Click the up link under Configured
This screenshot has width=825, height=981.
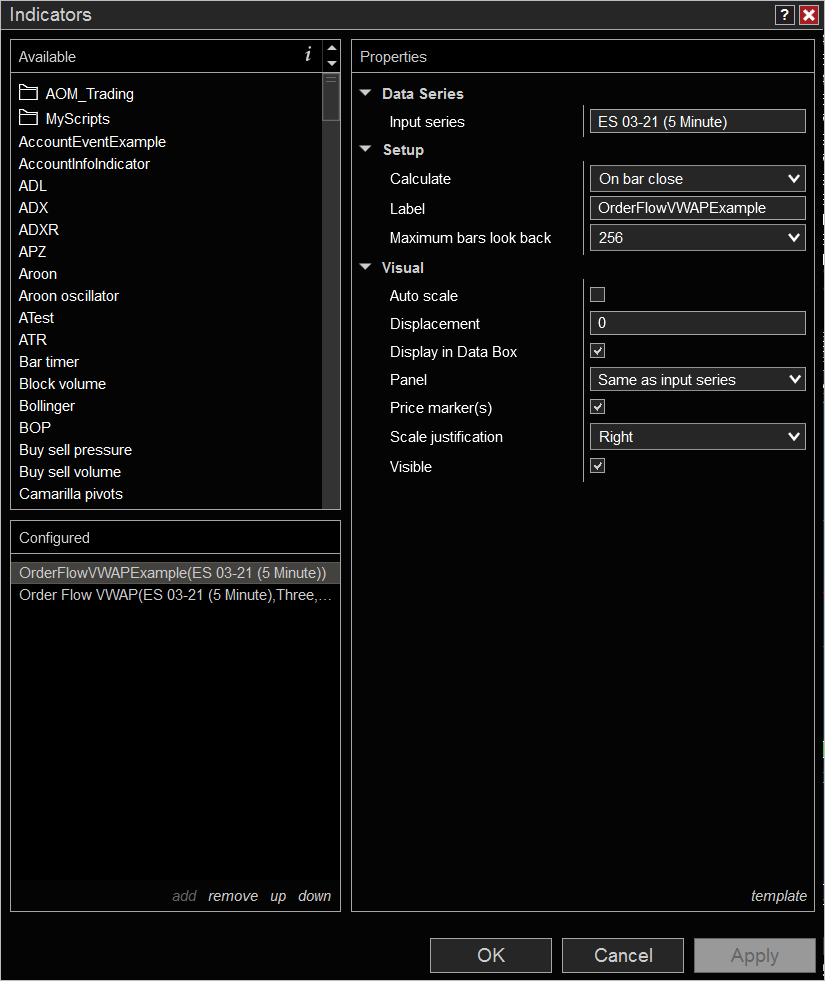pyautogui.click(x=278, y=896)
